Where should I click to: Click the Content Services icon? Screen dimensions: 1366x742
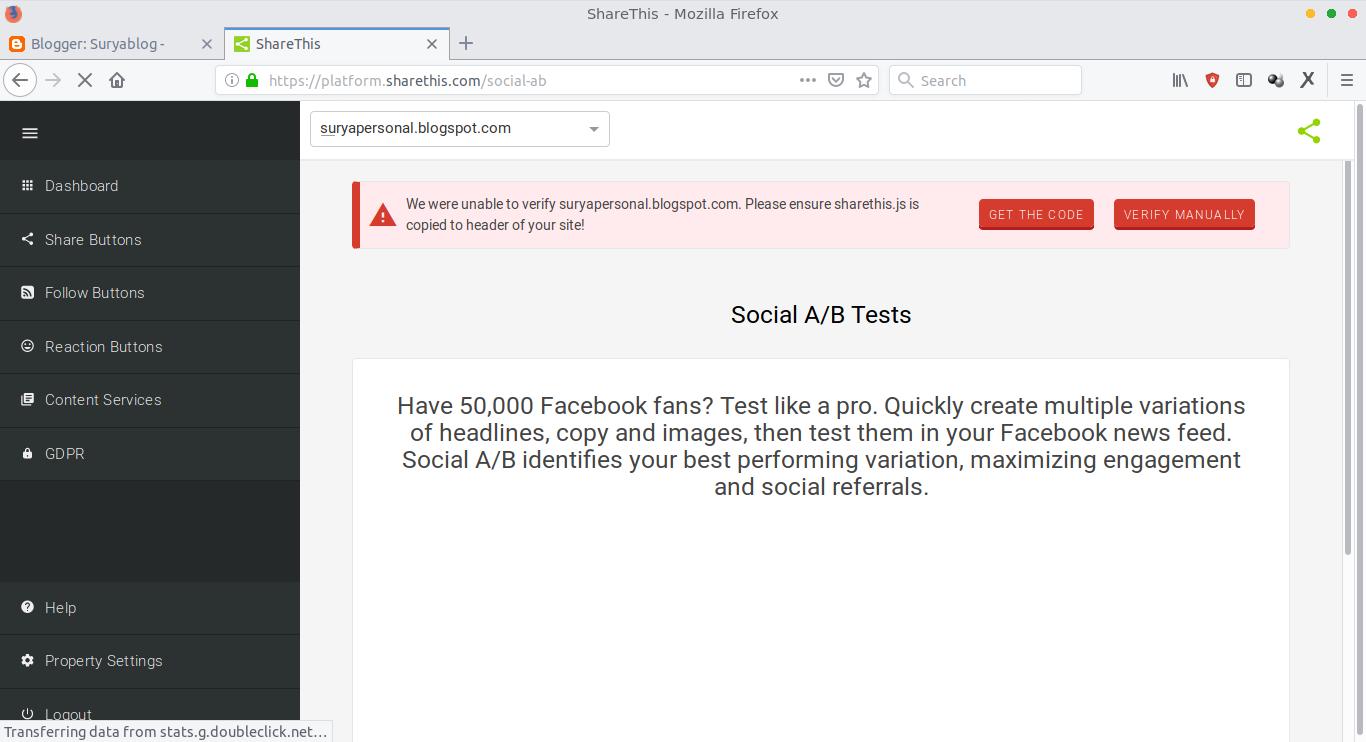pos(27,399)
